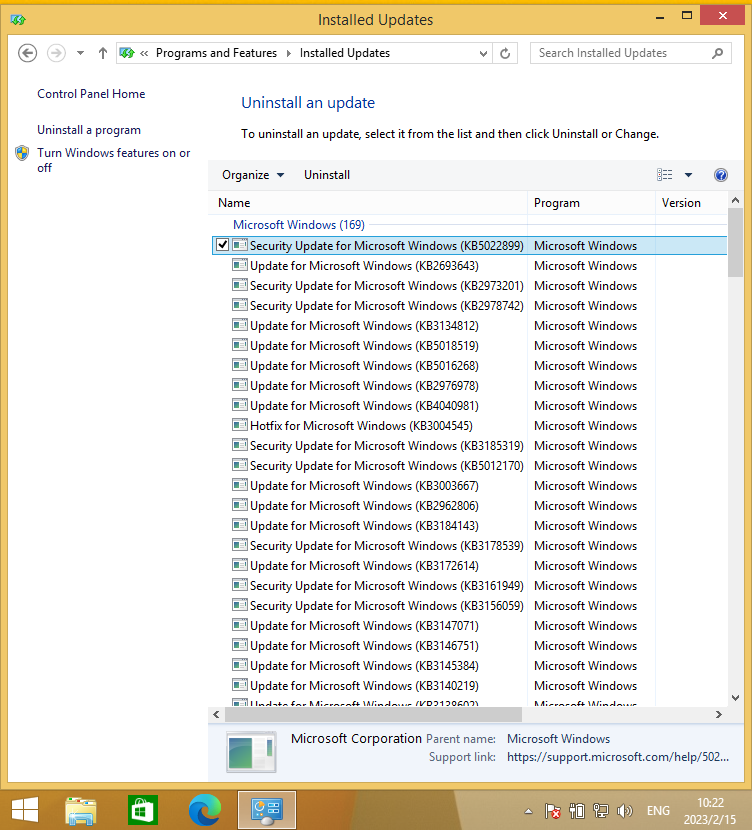
Task: Click the volume speaker tray icon
Action: point(624,811)
